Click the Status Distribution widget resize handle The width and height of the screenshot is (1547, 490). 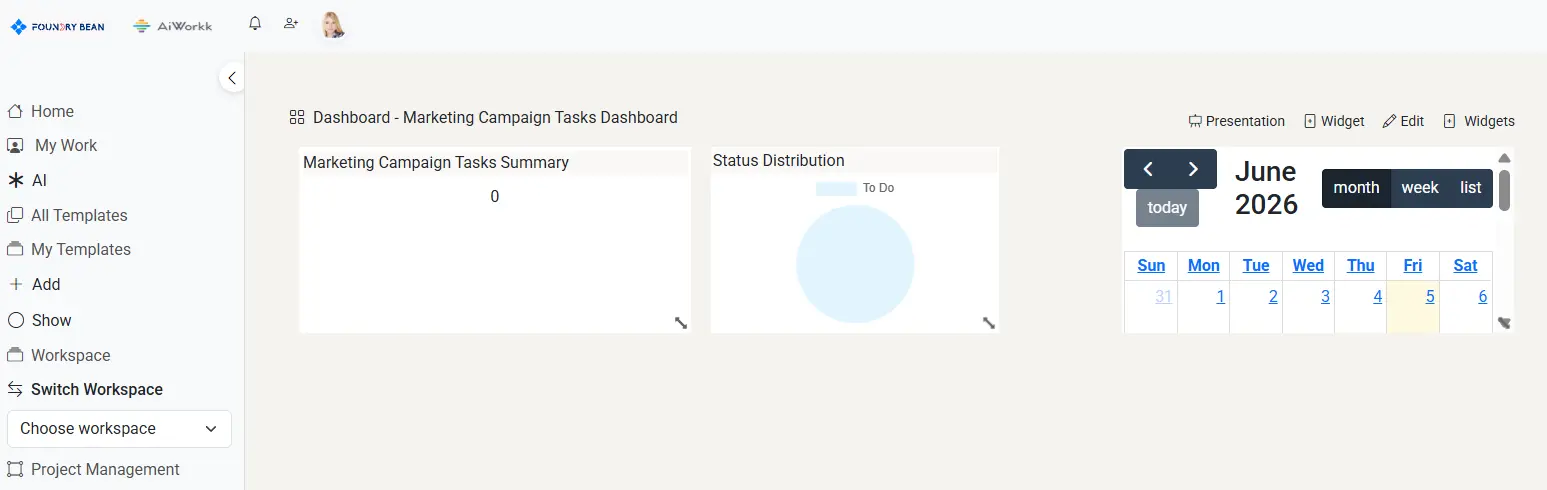989,323
